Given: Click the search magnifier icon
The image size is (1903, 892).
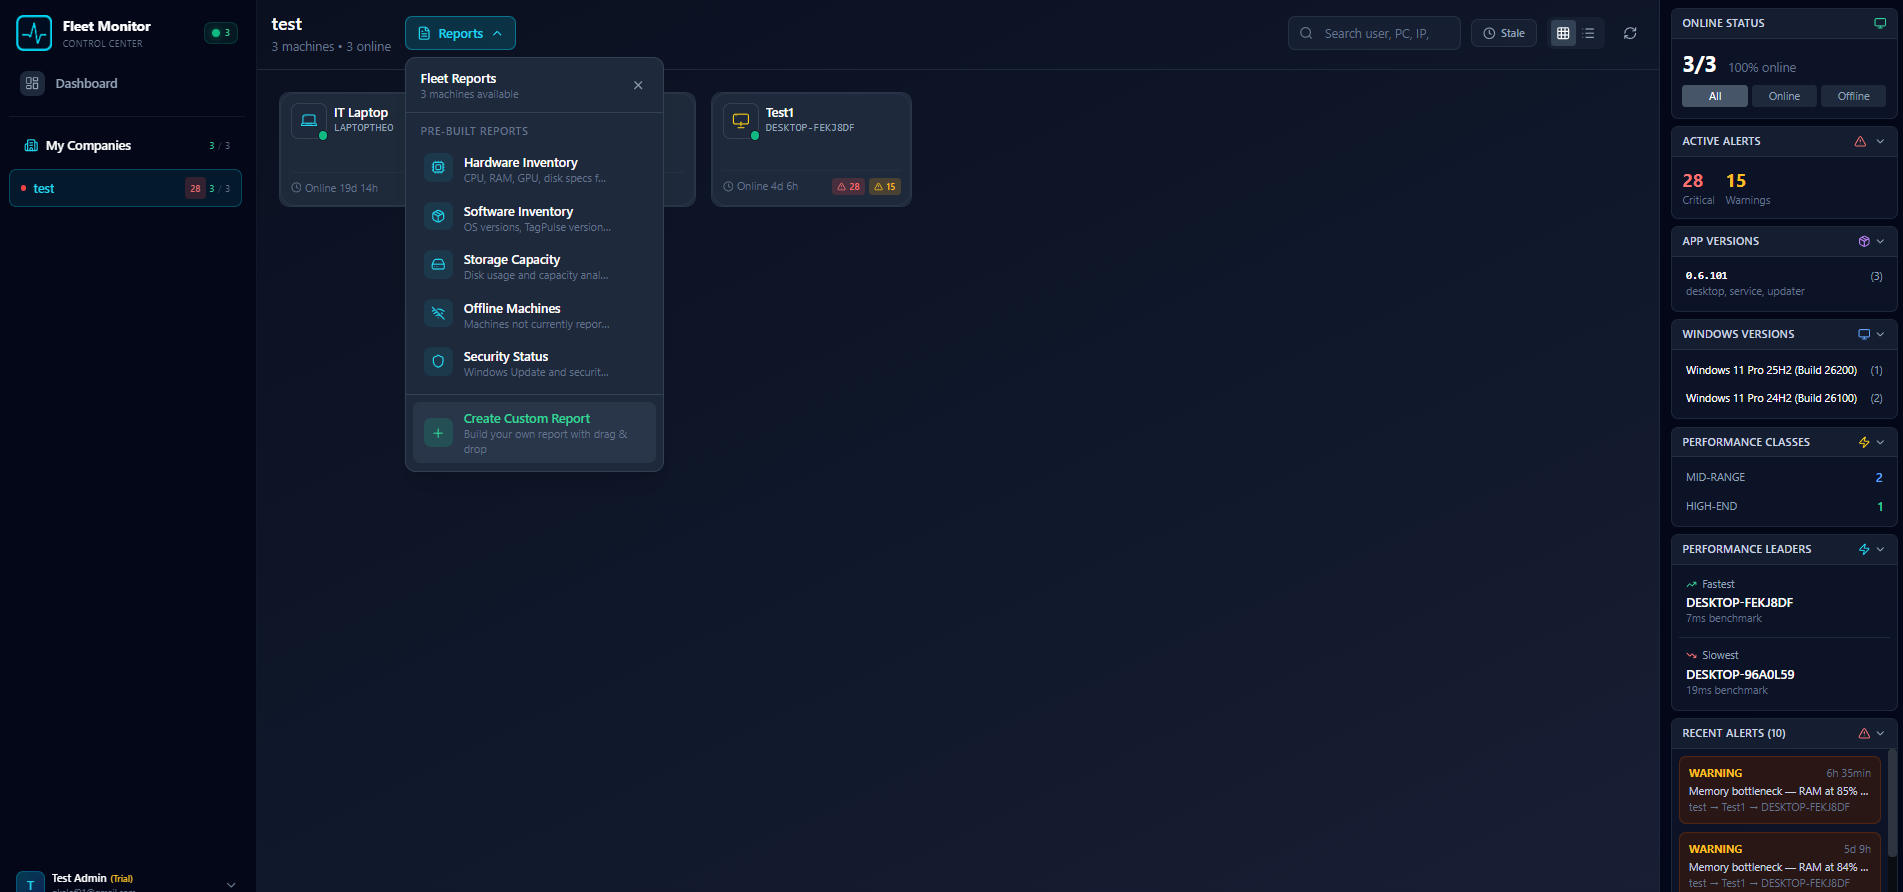Looking at the screenshot, I should click(1306, 33).
